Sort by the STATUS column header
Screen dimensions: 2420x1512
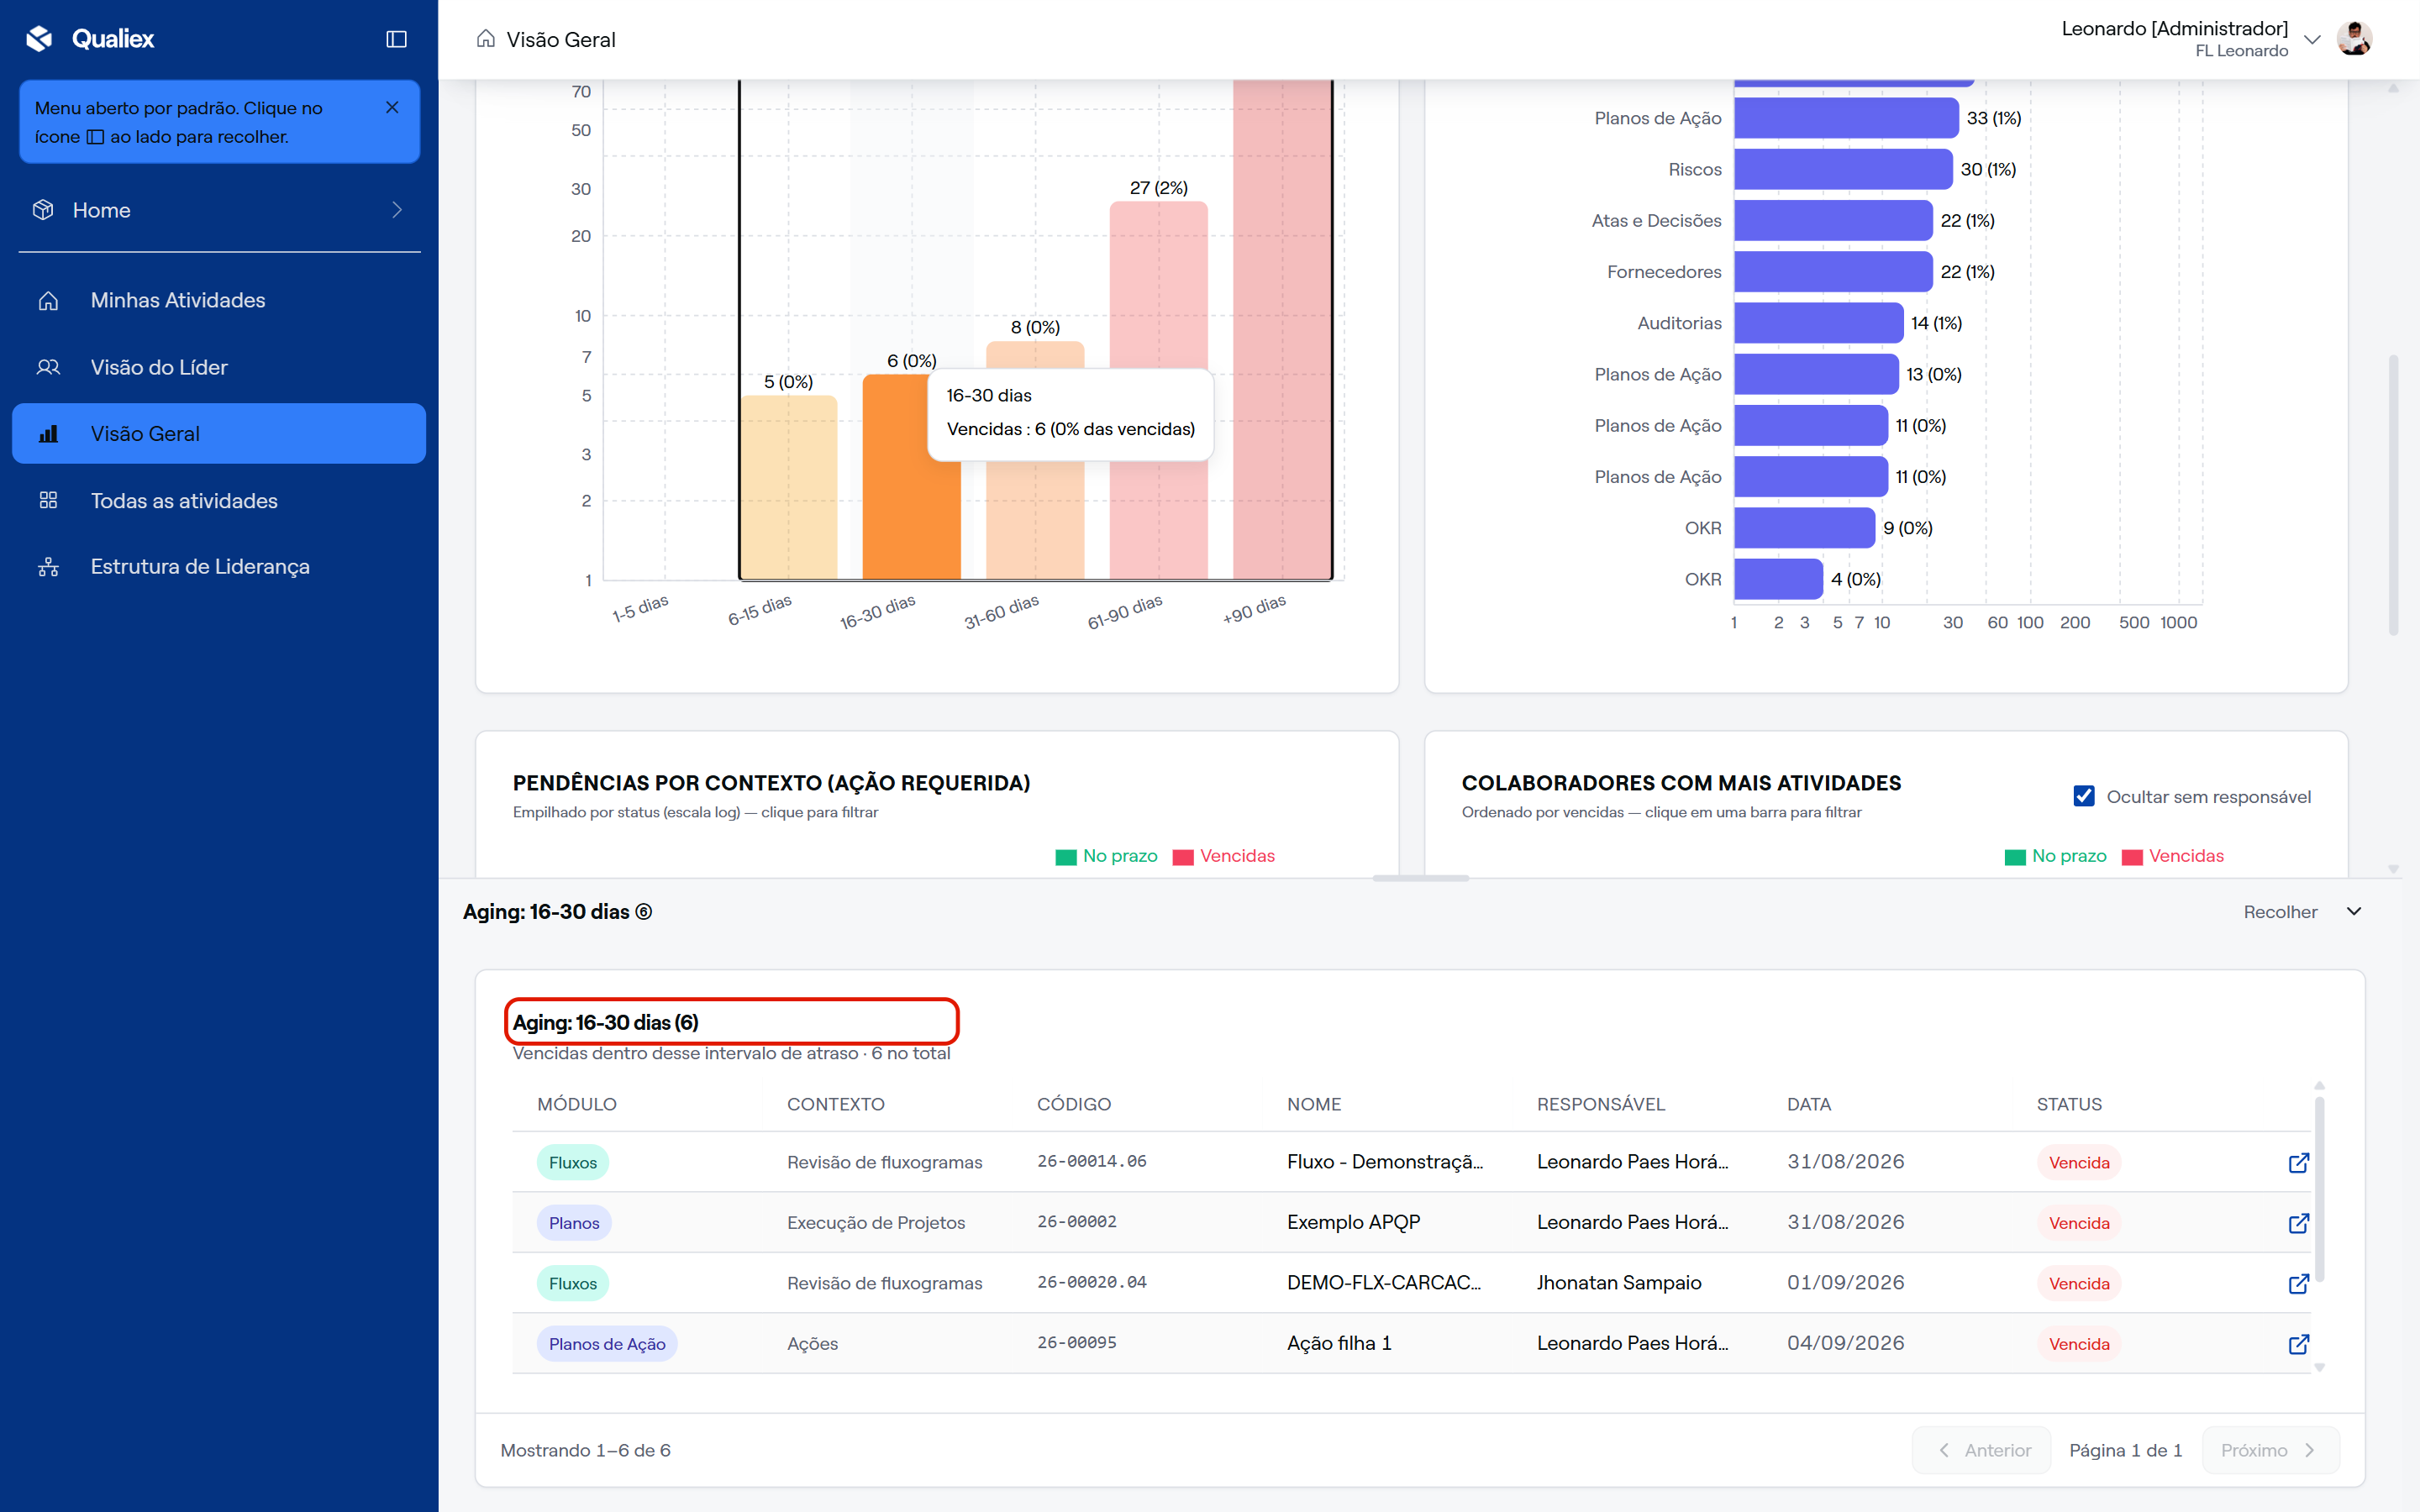(x=2069, y=1104)
